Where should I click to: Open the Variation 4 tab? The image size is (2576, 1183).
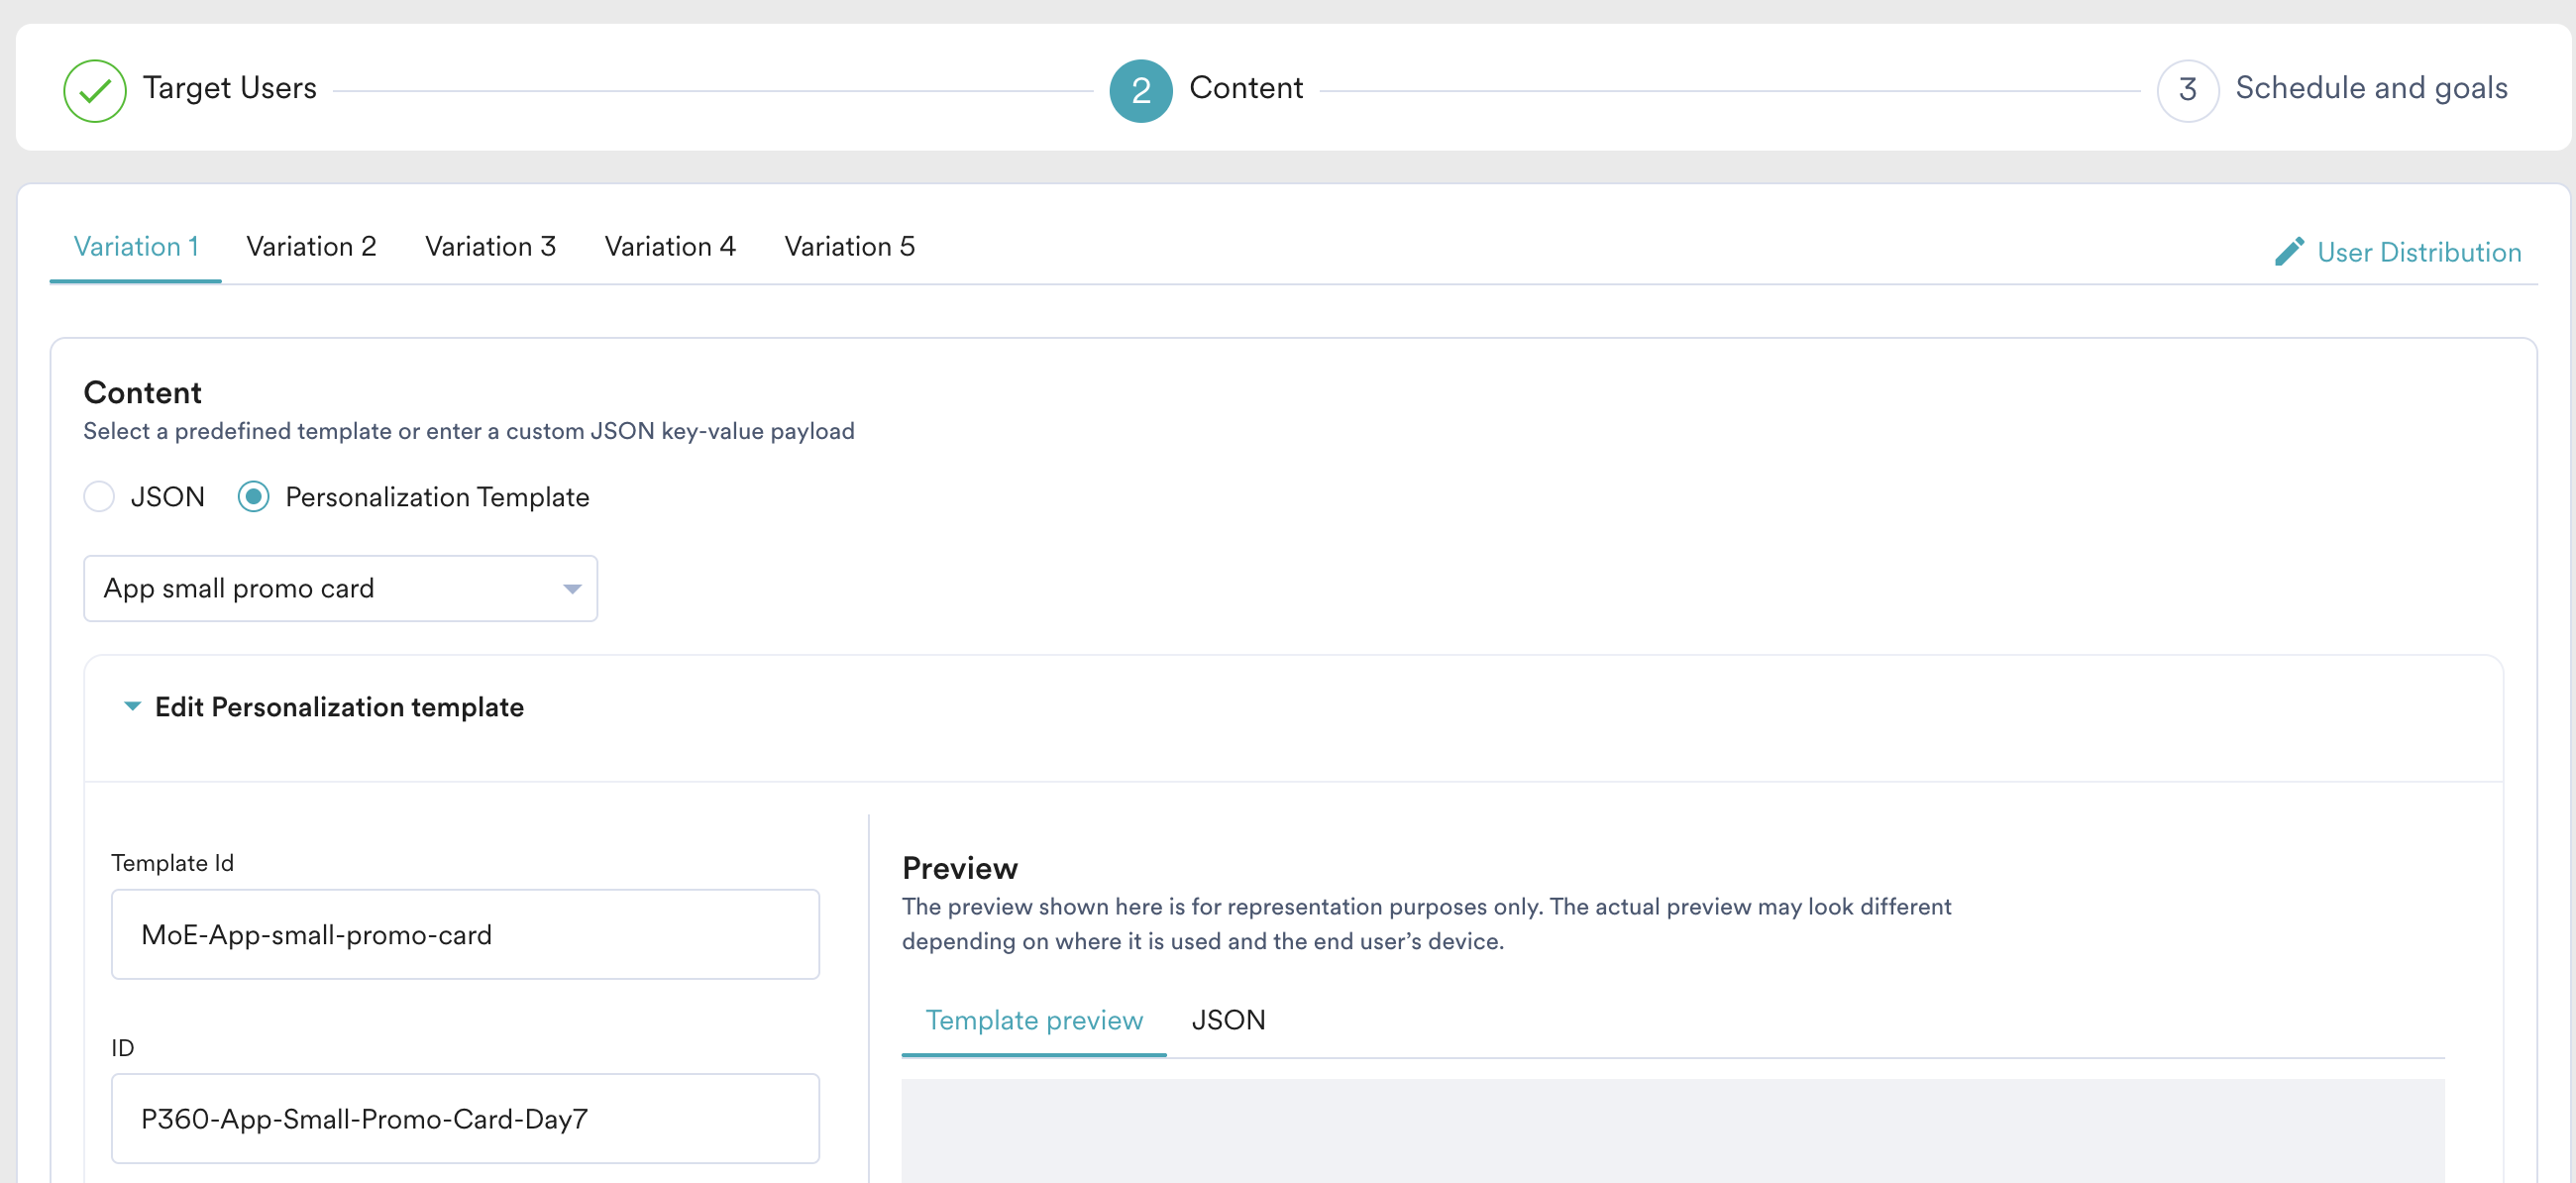[x=670, y=247]
